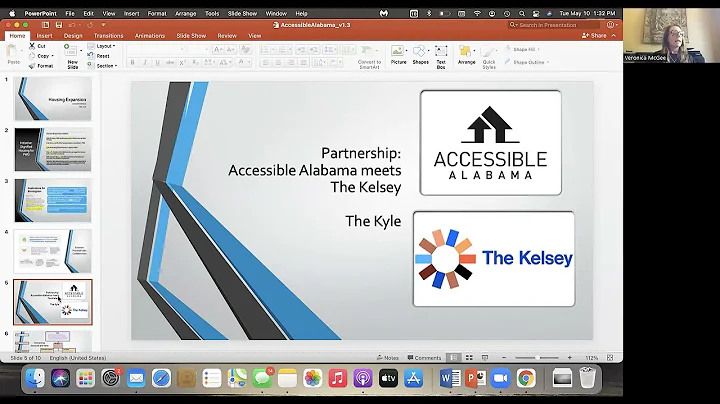Image resolution: width=720 pixels, height=404 pixels.
Task: Toggle Bold formatting
Action: click(x=133, y=62)
